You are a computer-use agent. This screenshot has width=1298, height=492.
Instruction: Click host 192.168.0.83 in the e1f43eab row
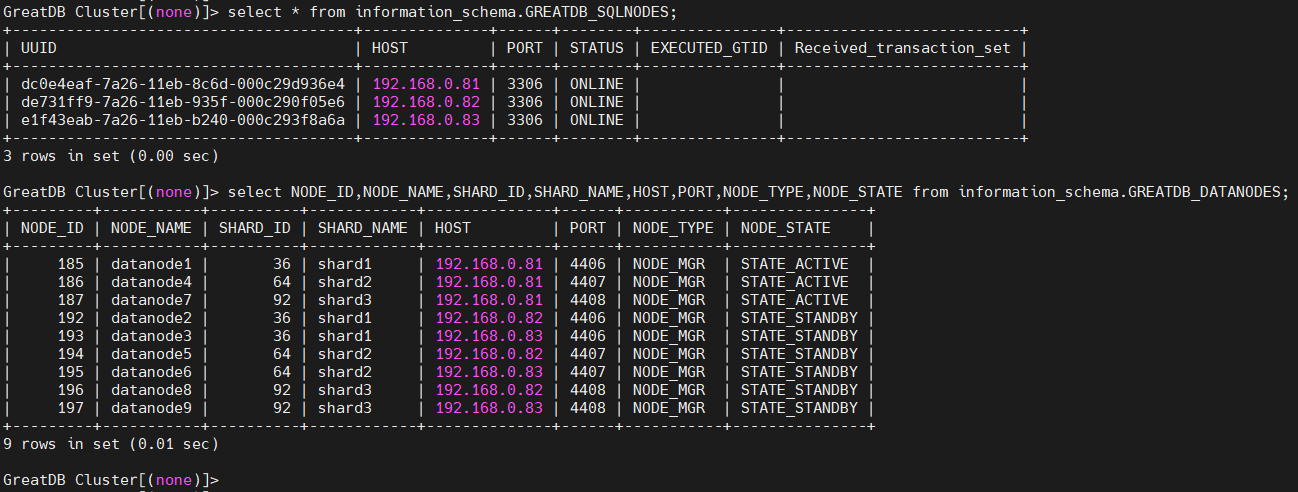pos(426,120)
